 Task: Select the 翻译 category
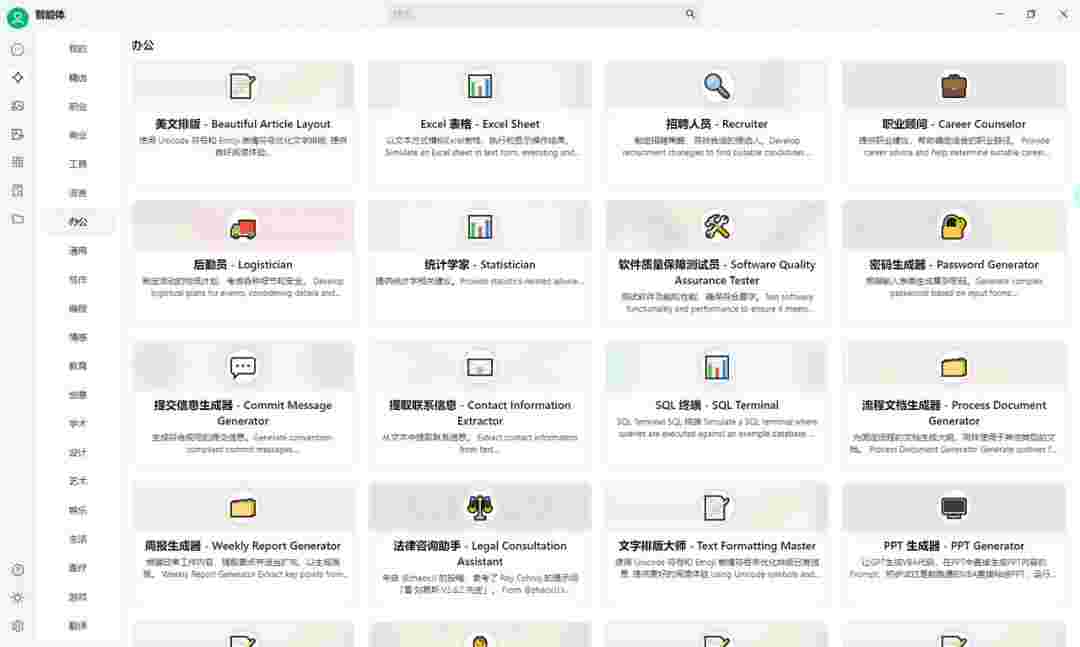coord(78,626)
